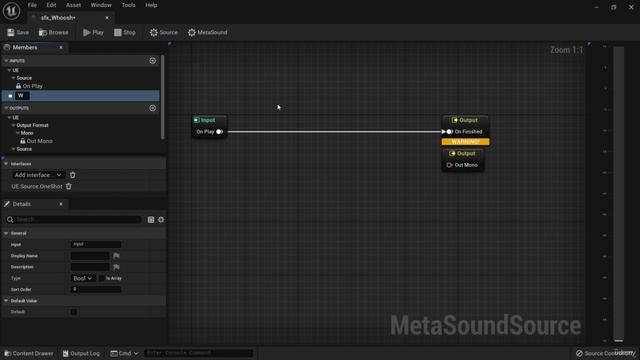640x360 pixels.
Task: Click the Out Mono audio input pin
Action: click(x=449, y=165)
